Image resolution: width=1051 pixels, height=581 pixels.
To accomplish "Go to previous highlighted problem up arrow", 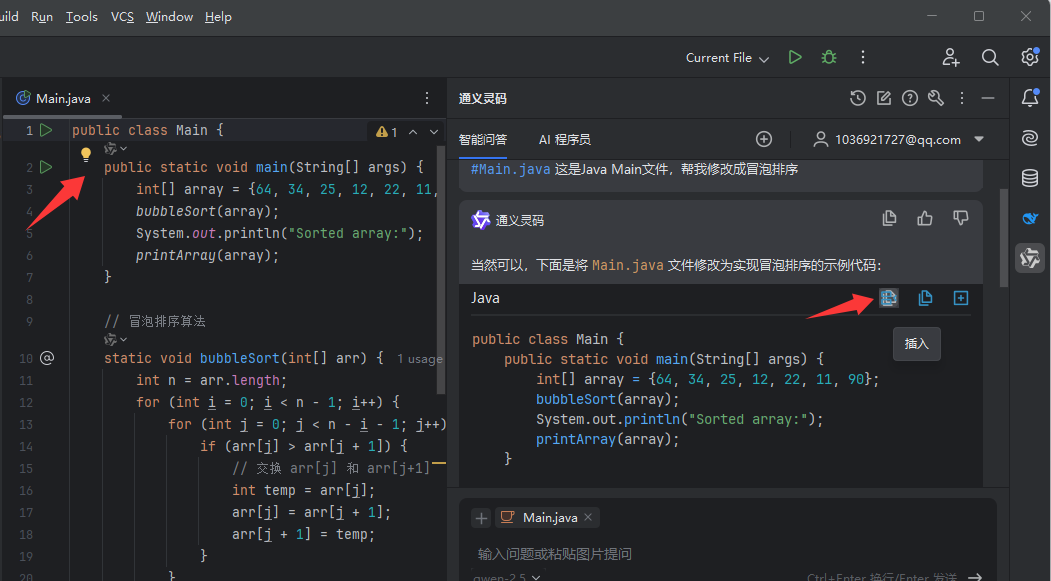I will (x=413, y=132).
